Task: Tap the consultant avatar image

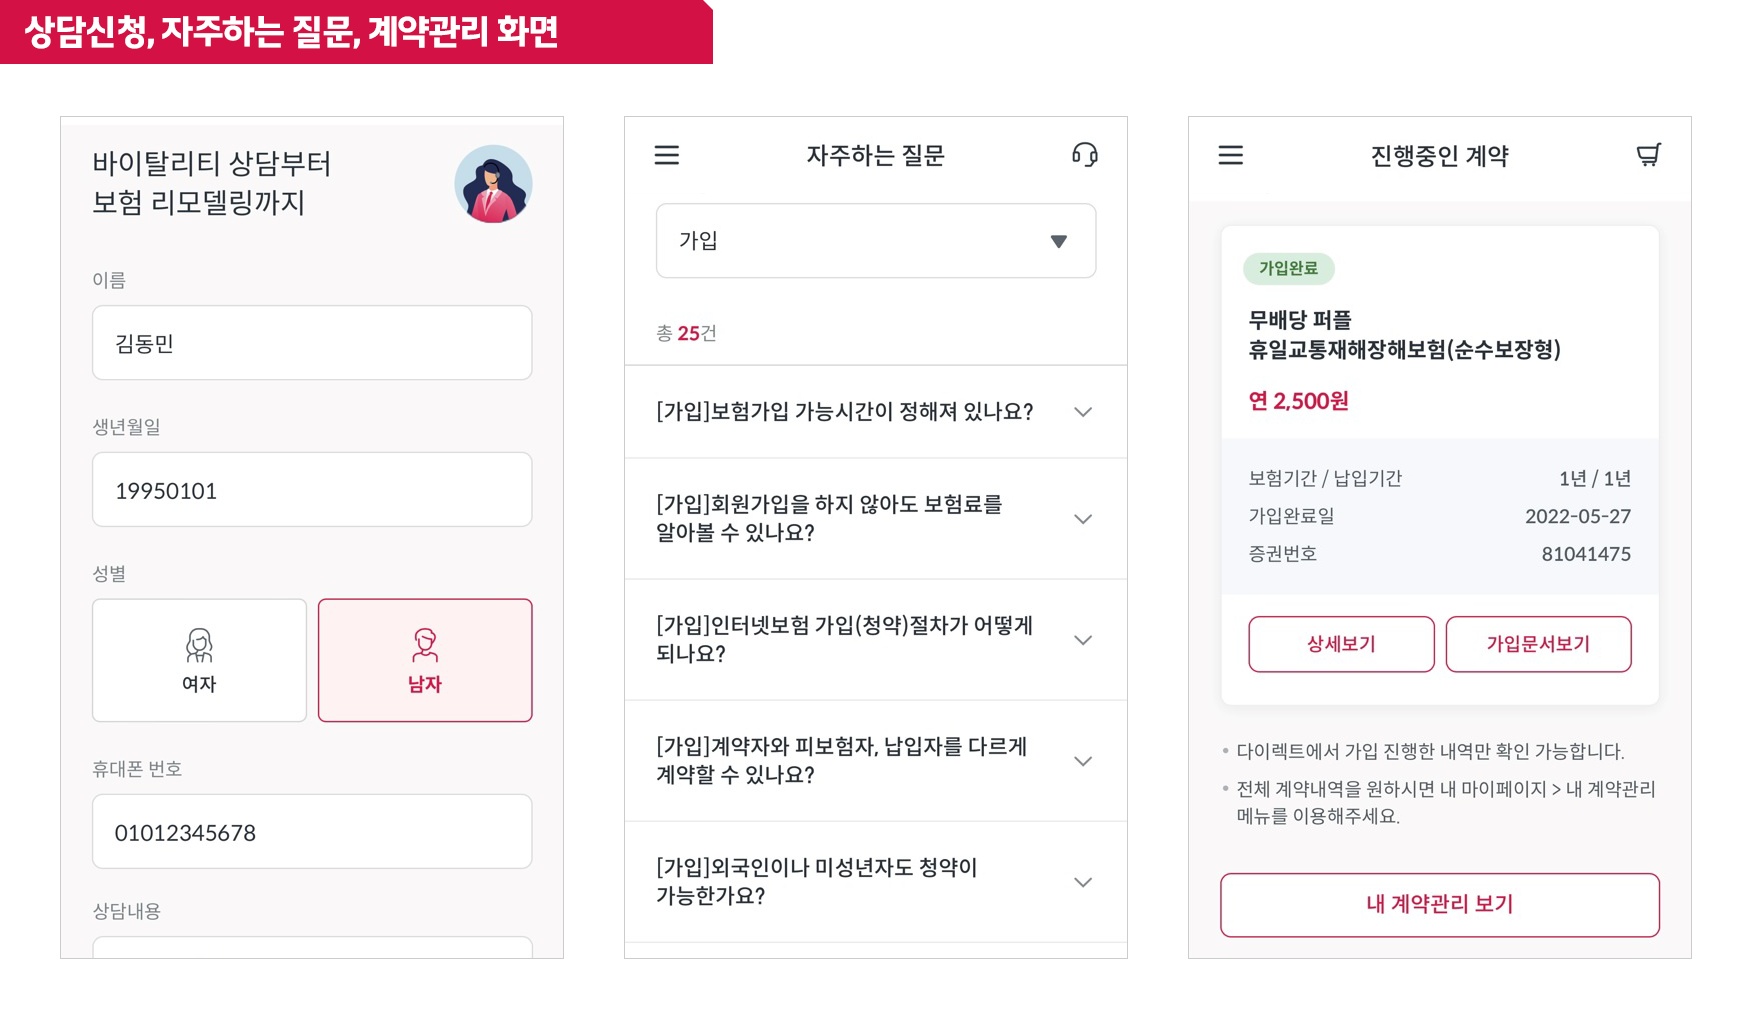Action: coord(493,184)
